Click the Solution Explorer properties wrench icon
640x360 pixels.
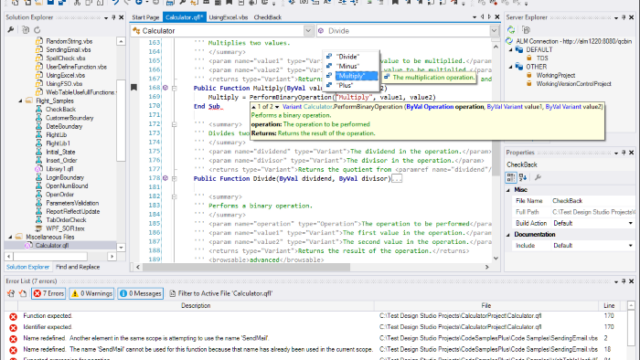pos(11,30)
